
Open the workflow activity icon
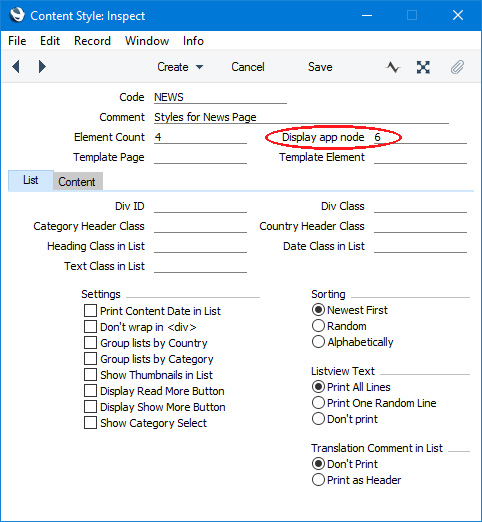393,67
